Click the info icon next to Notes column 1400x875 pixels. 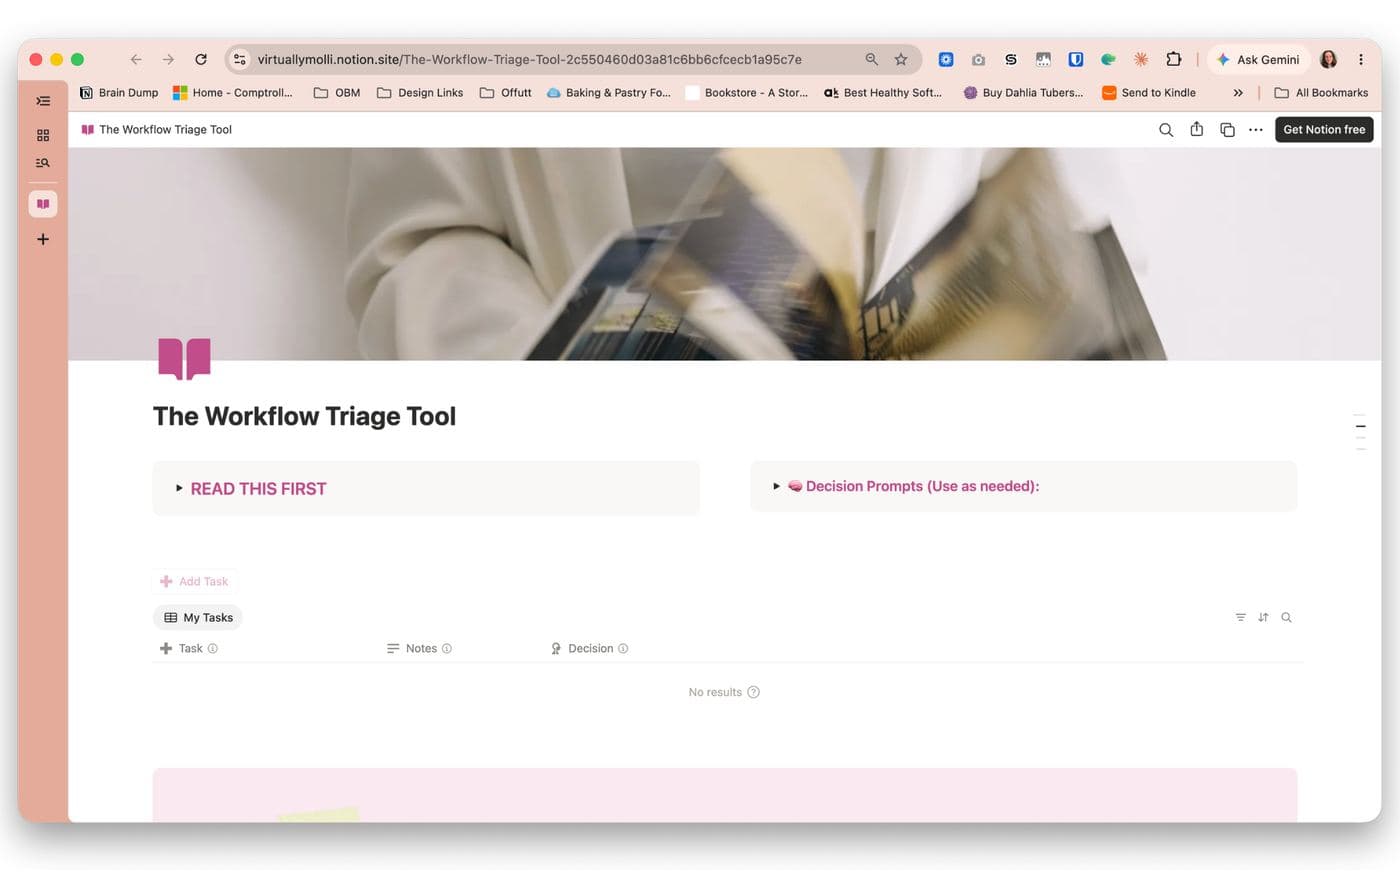[x=447, y=649]
